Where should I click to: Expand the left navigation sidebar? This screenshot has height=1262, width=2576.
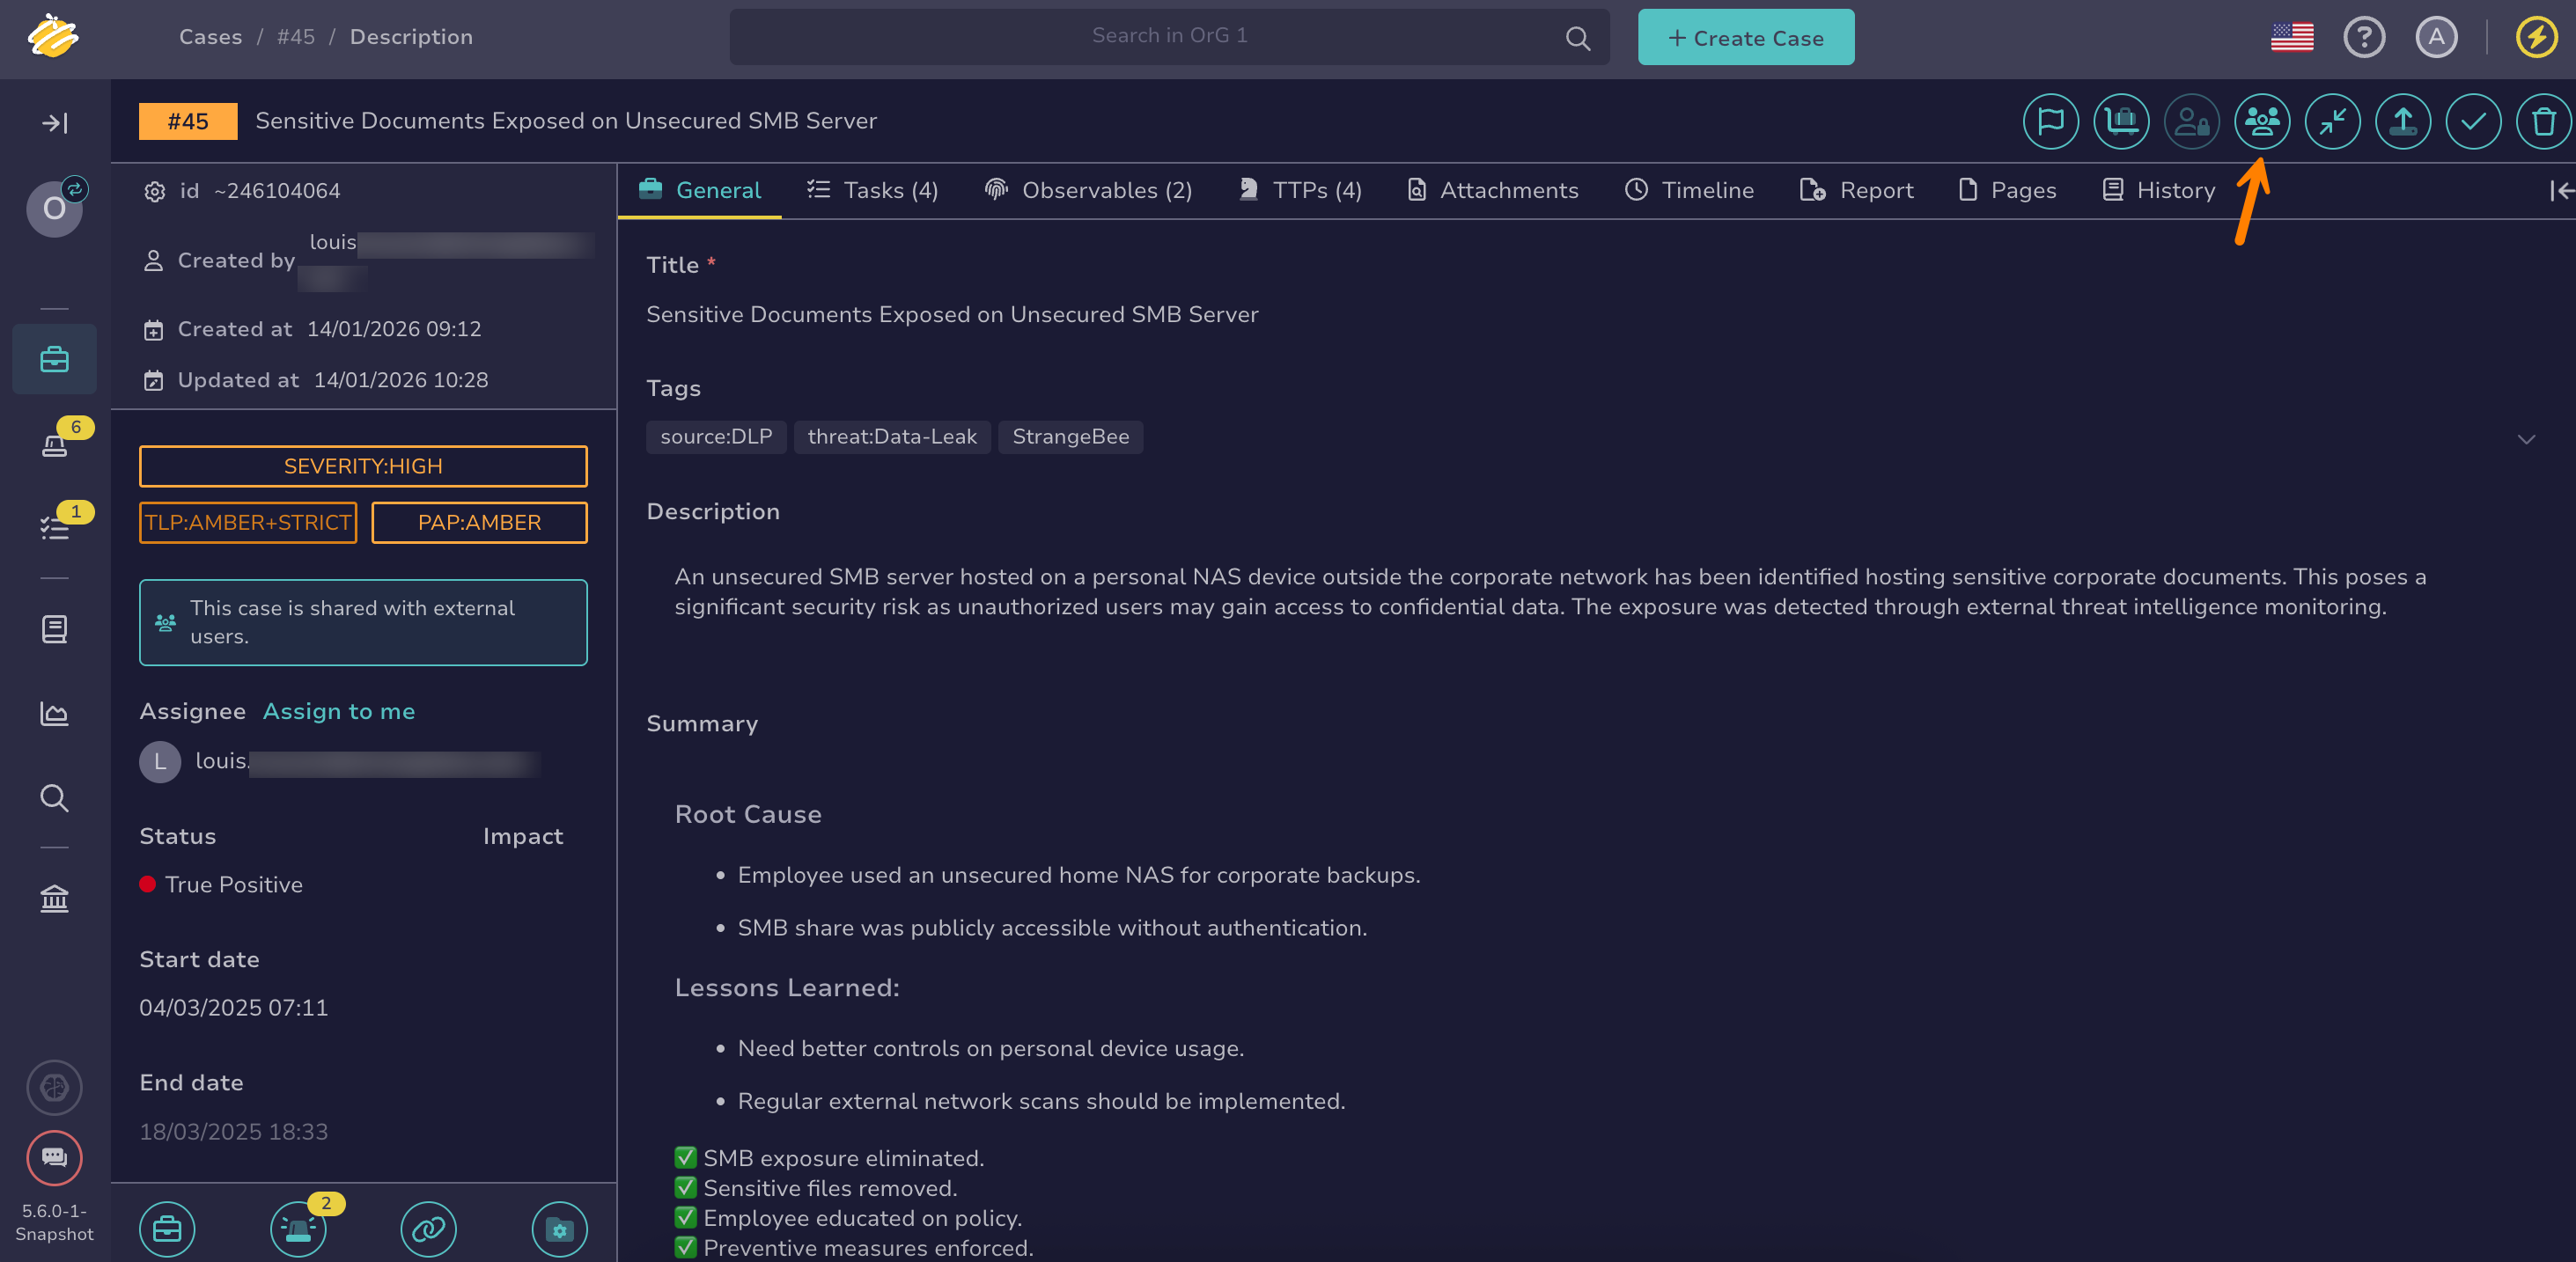click(x=54, y=123)
